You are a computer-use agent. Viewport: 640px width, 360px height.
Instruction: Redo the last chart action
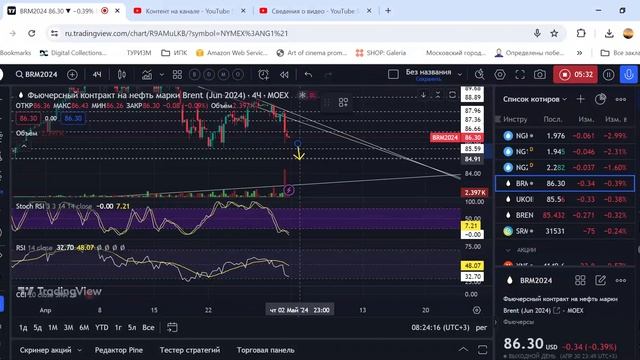point(328,75)
